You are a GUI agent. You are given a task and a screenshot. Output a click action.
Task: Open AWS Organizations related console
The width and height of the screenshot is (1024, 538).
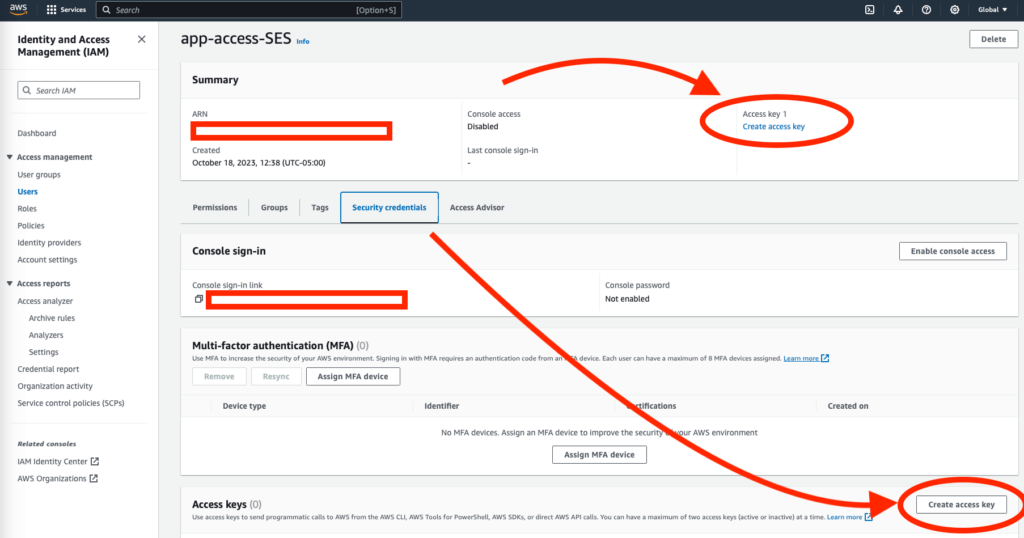(x=52, y=479)
